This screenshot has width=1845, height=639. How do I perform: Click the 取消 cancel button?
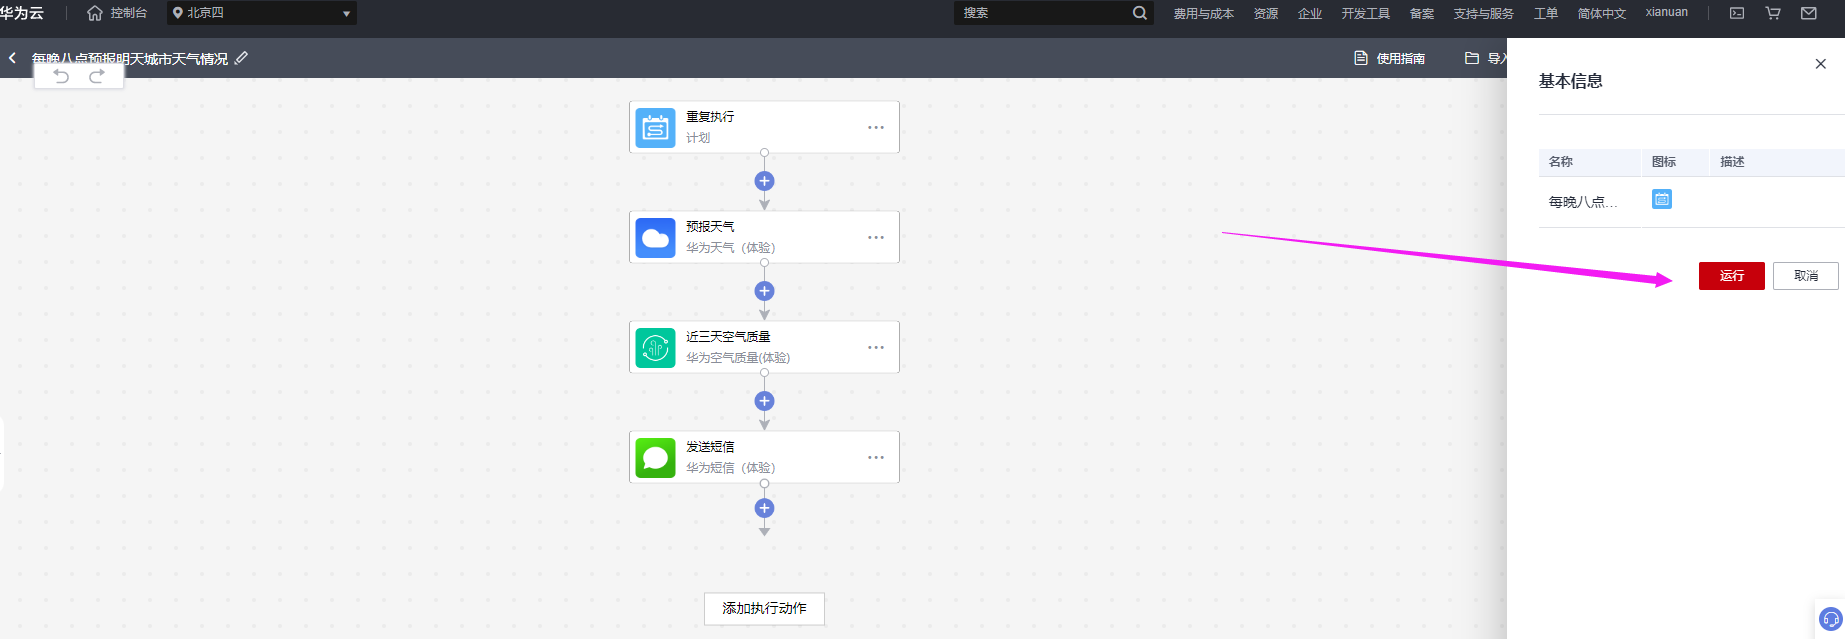pos(1805,276)
